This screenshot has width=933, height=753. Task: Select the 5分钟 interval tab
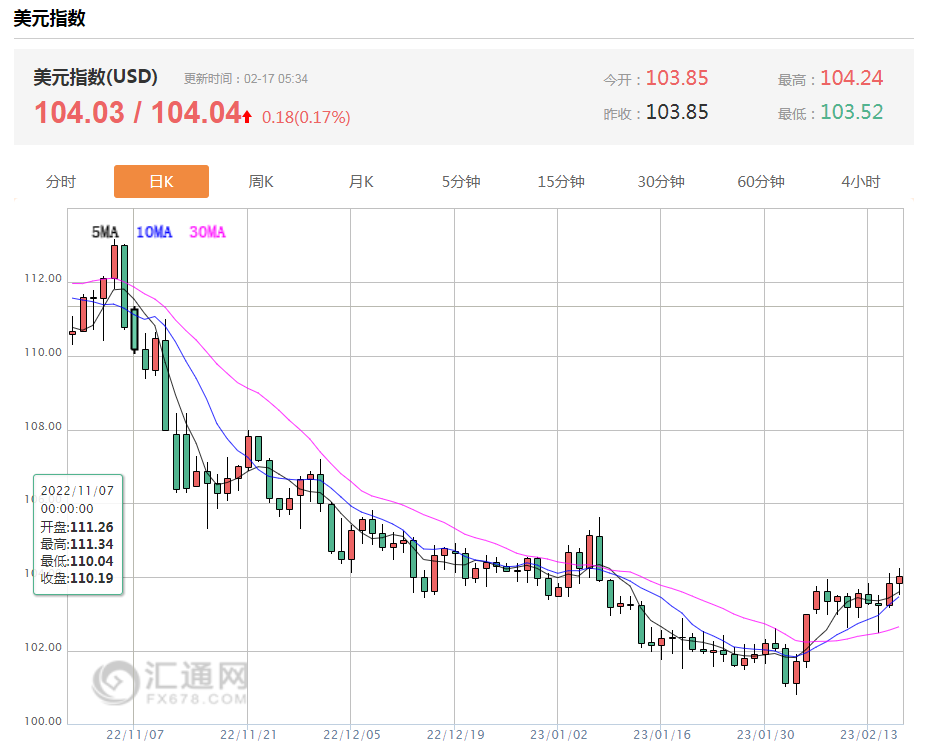pyautogui.click(x=461, y=182)
